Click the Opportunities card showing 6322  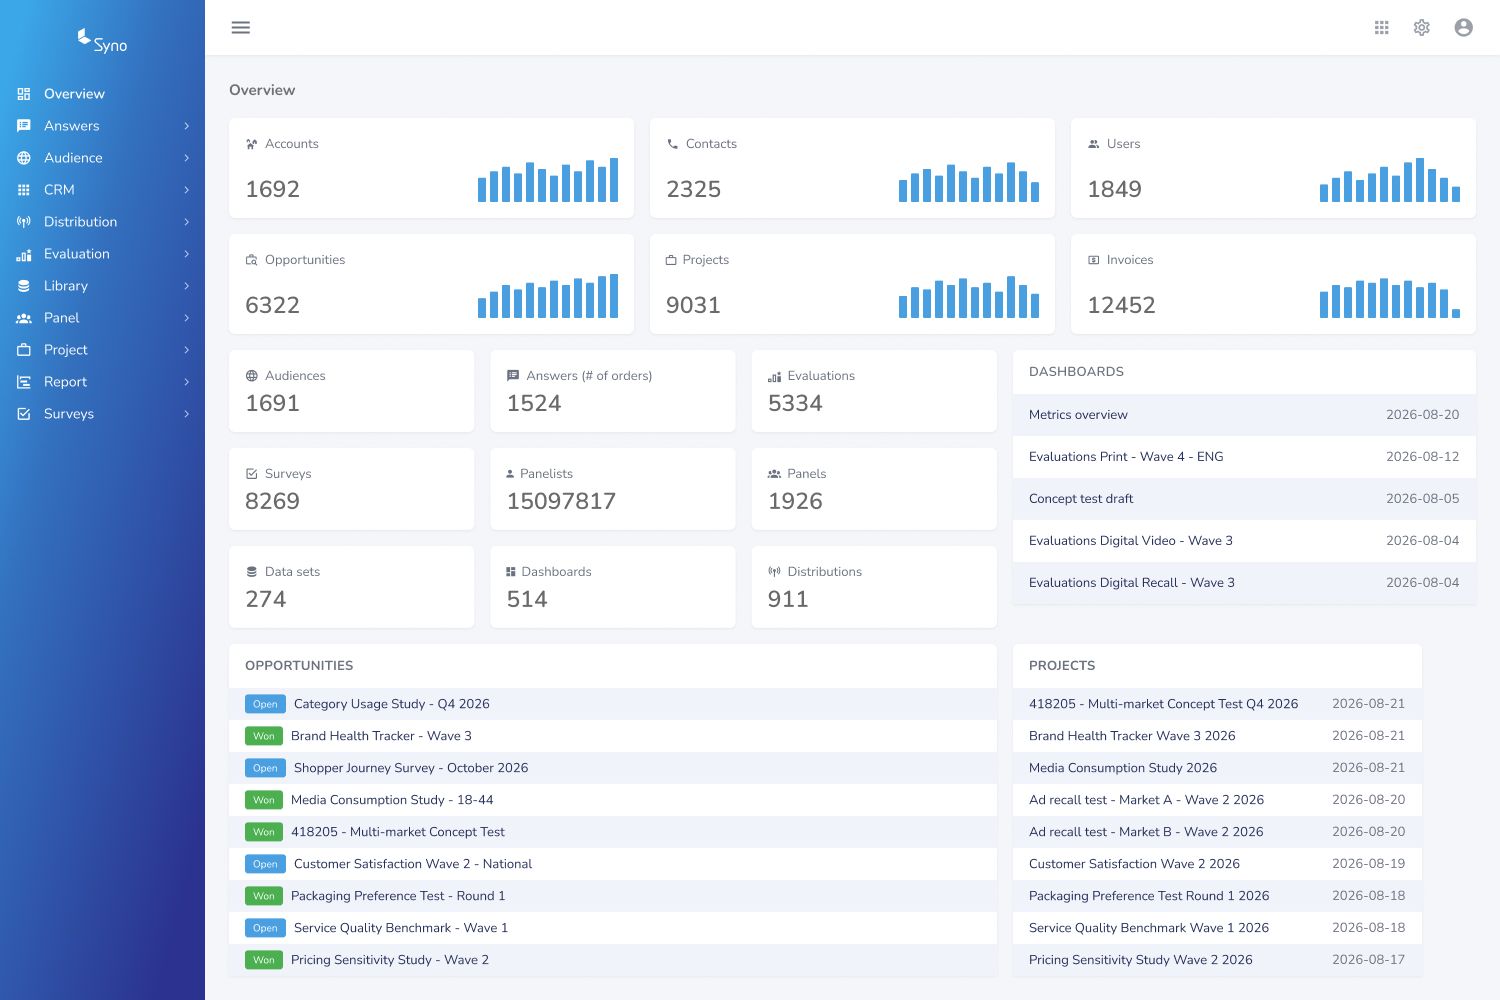tap(431, 284)
